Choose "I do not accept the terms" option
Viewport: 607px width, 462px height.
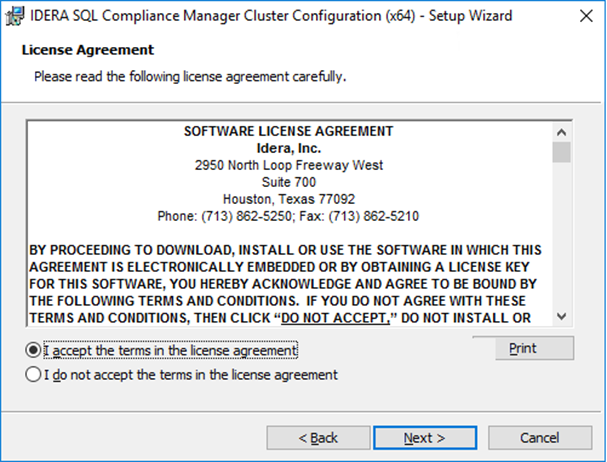35,375
